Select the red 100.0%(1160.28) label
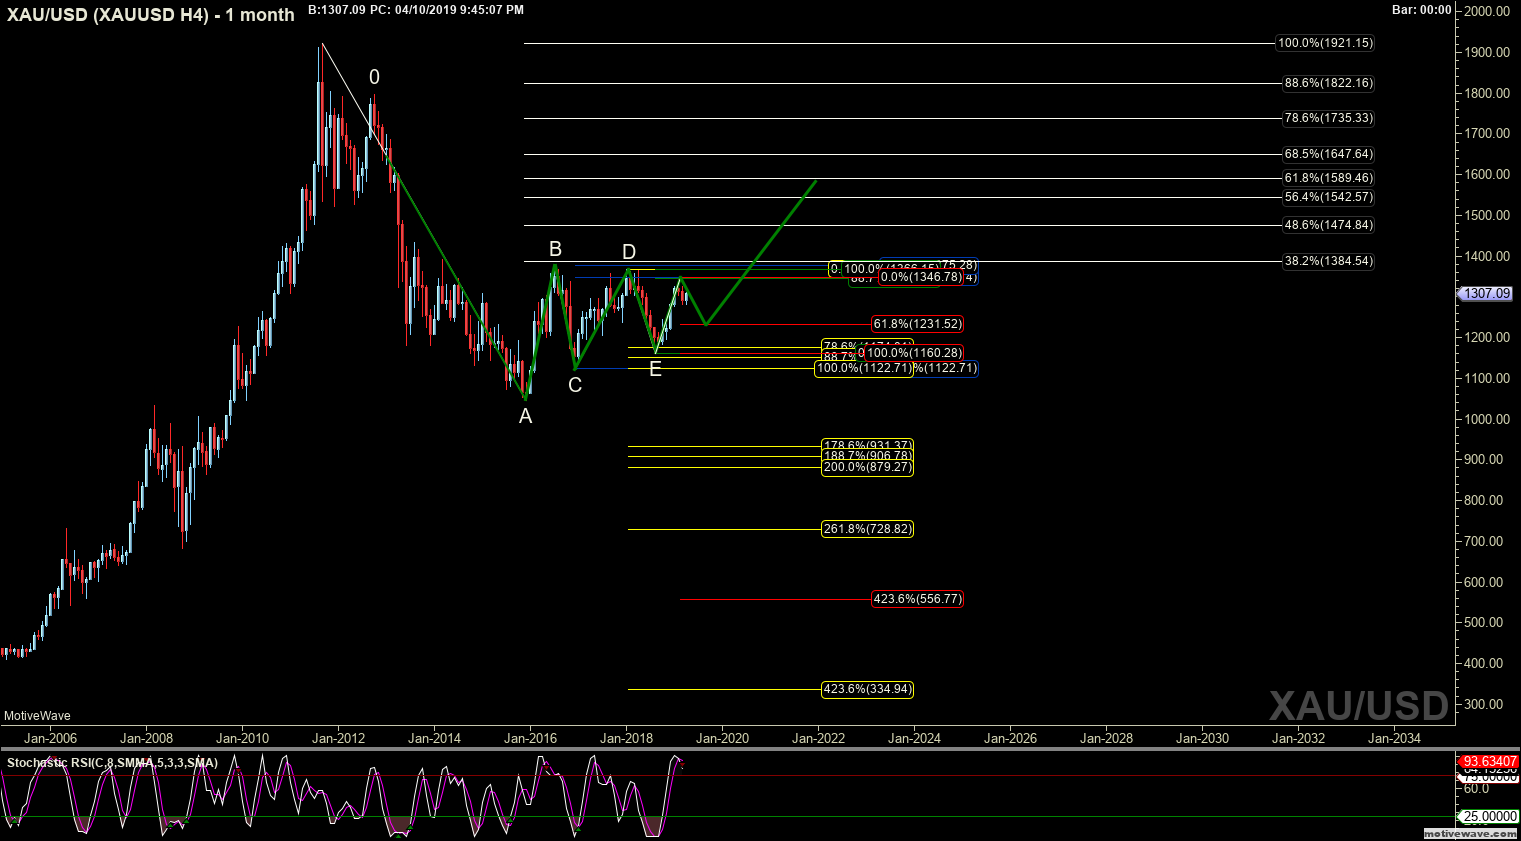Viewport: 1521px width, 841px height. [914, 353]
